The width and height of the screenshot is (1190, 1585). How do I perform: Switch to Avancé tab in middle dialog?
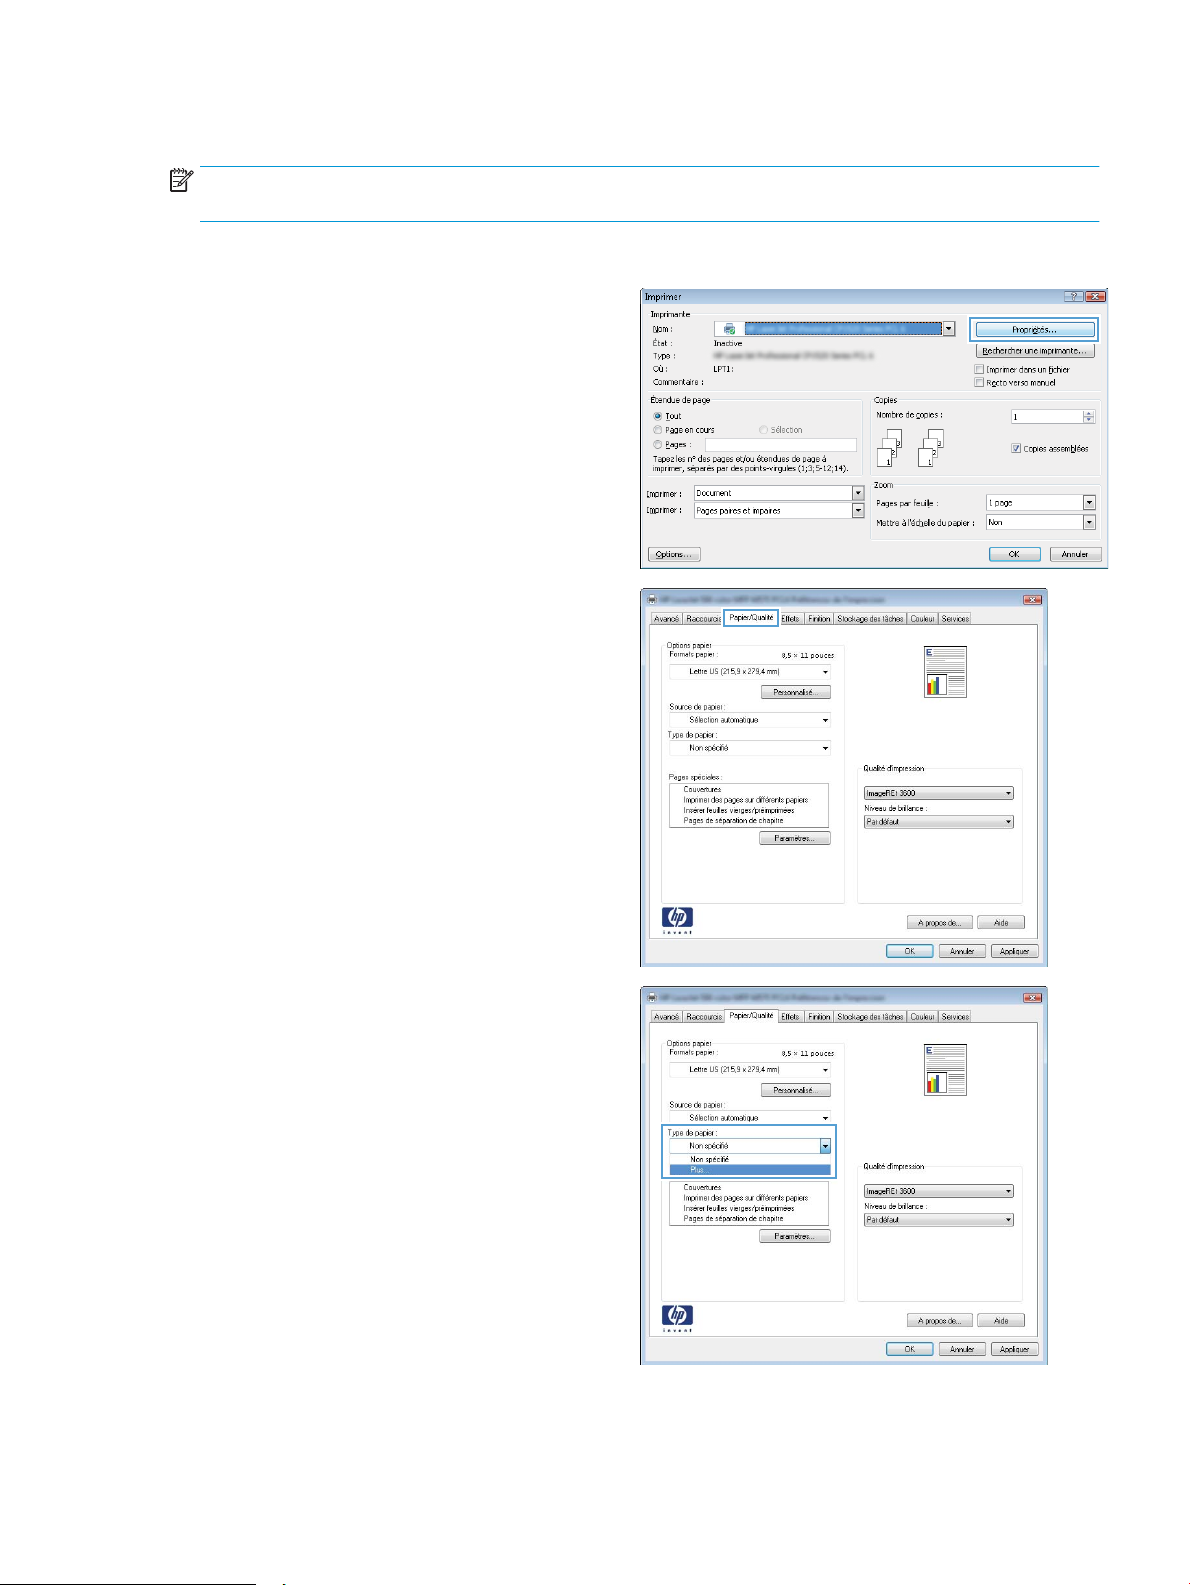click(x=666, y=619)
